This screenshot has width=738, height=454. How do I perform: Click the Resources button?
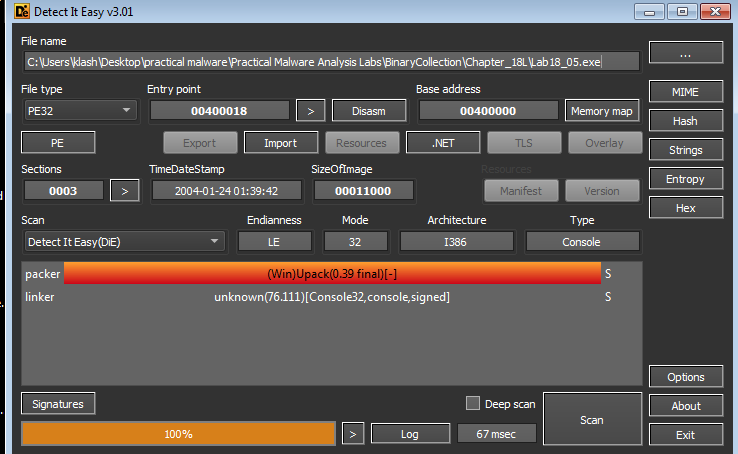pos(362,143)
